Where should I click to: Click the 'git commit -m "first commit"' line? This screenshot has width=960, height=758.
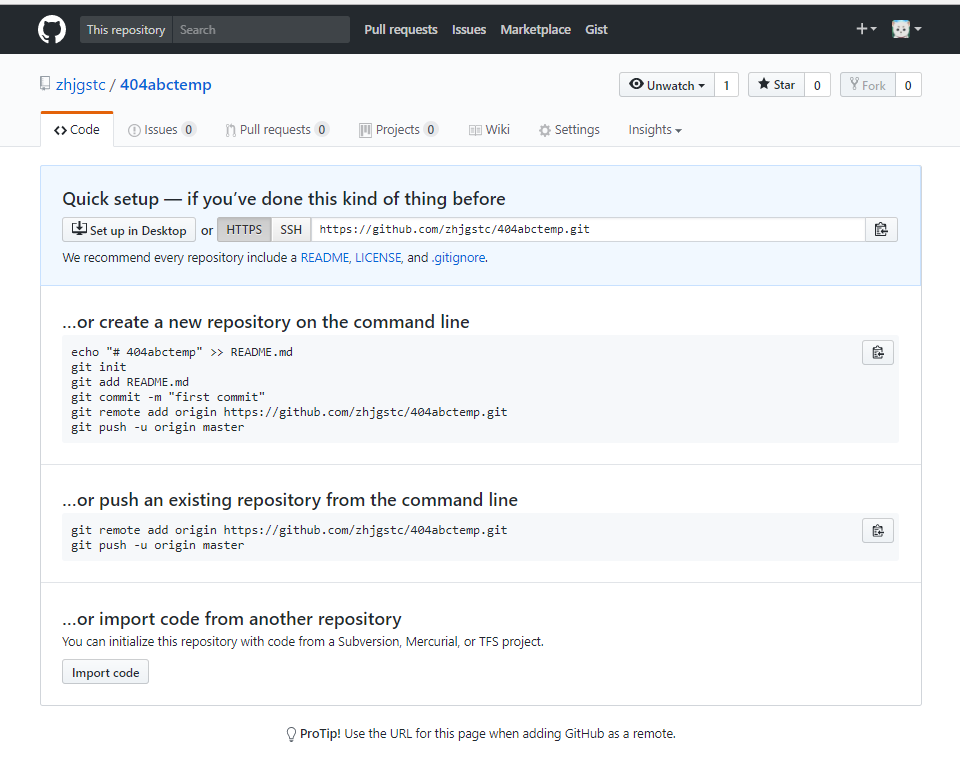point(168,397)
